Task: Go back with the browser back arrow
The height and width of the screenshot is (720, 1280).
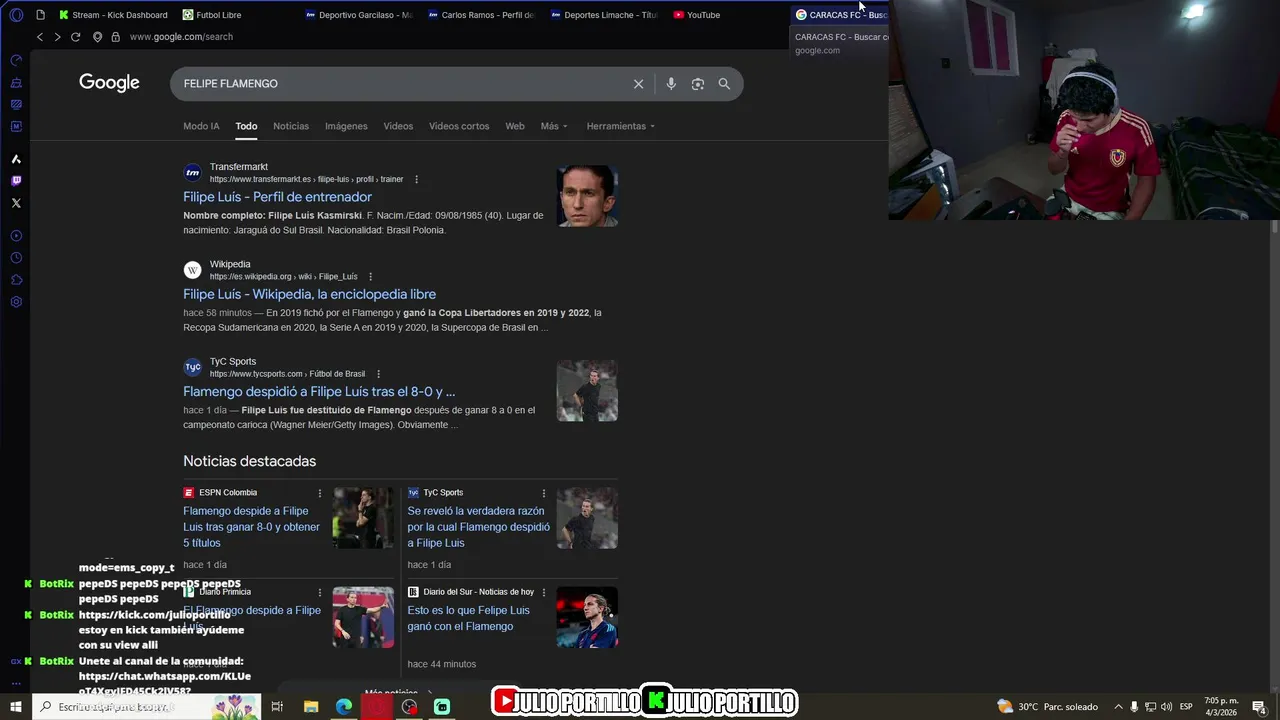Action: (x=40, y=37)
